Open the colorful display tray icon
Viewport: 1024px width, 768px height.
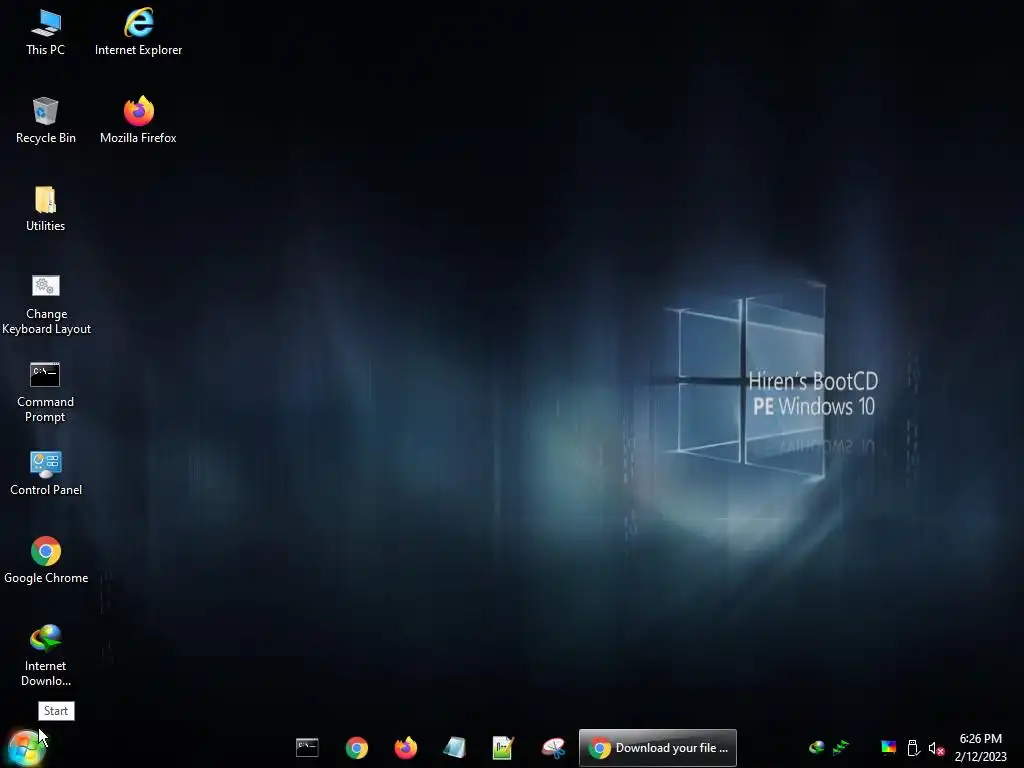pos(888,747)
